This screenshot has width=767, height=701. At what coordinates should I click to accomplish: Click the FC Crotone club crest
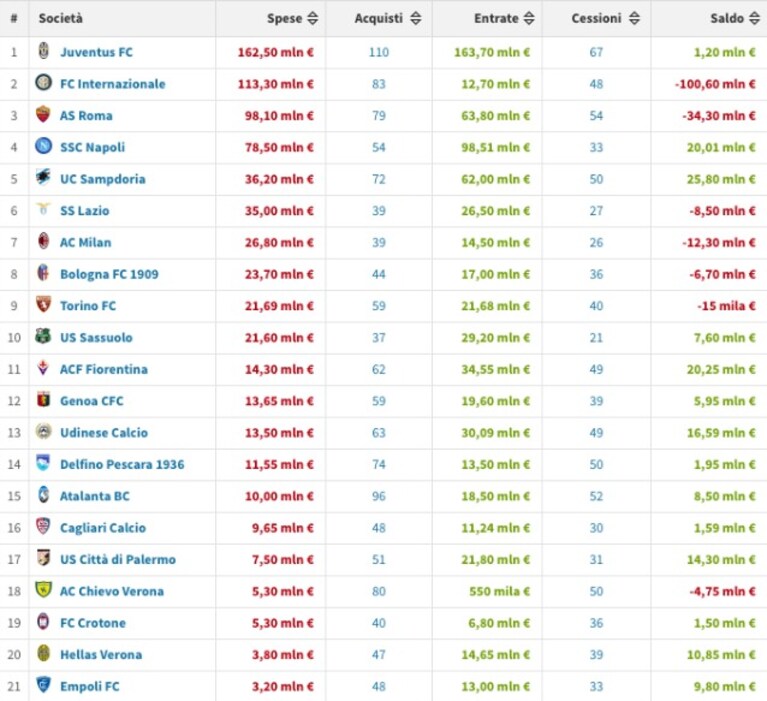click(44, 621)
